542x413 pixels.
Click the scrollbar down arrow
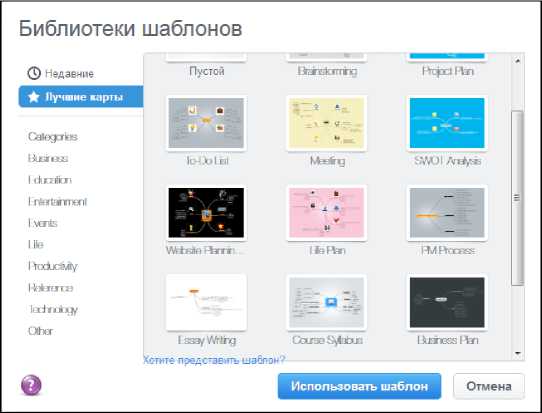click(x=517, y=353)
